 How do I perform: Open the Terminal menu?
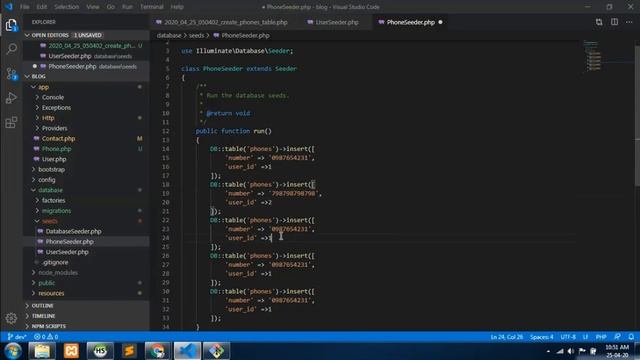151,7
